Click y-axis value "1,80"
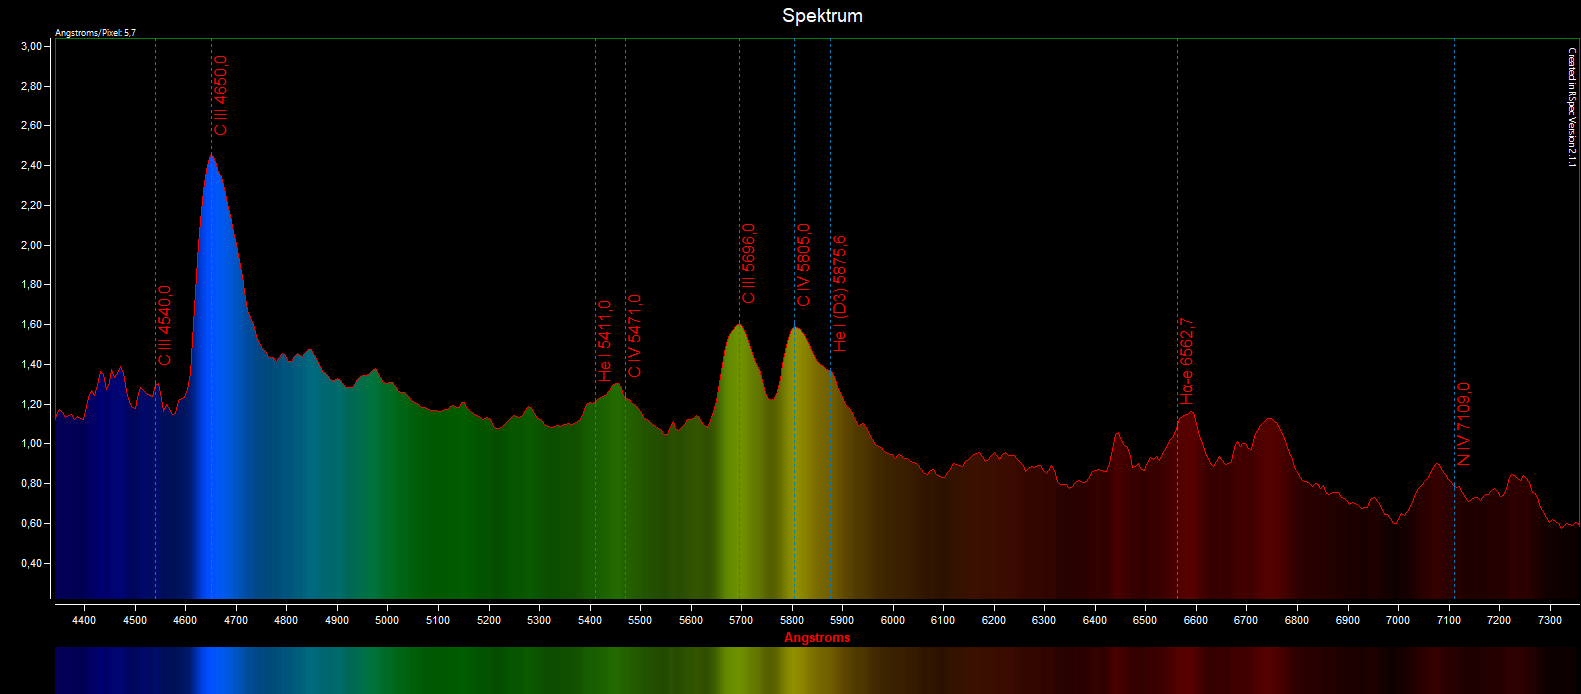The width and height of the screenshot is (1581, 694). [x=31, y=285]
